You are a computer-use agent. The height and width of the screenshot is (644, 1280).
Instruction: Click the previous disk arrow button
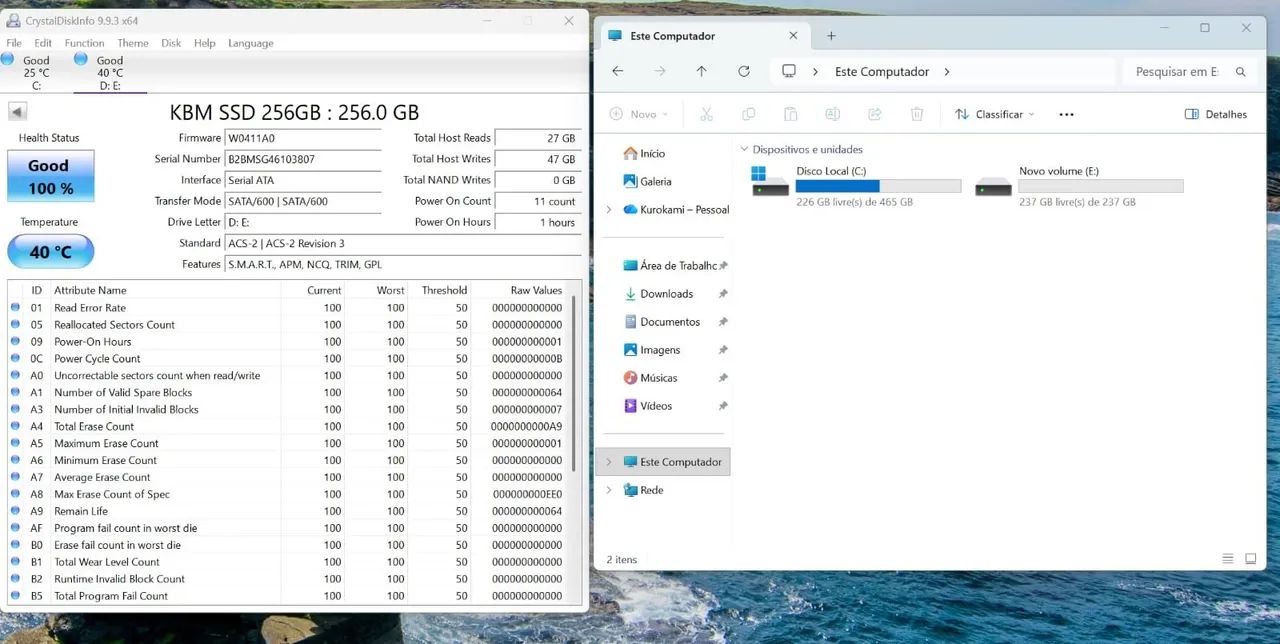(17, 111)
